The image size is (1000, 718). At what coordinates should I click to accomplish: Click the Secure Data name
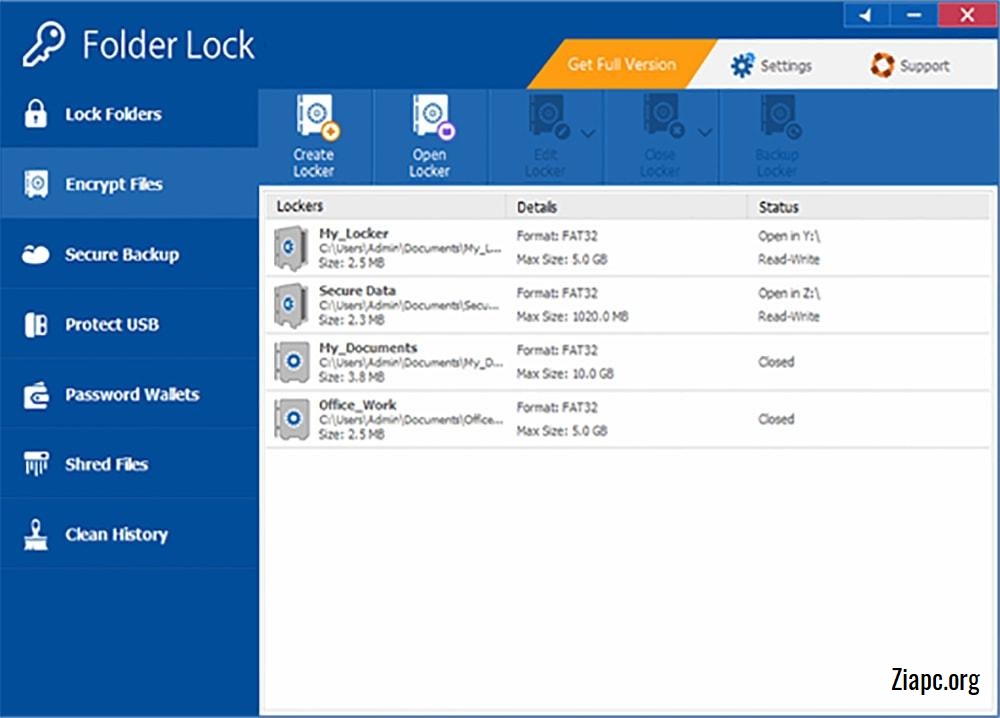357,291
